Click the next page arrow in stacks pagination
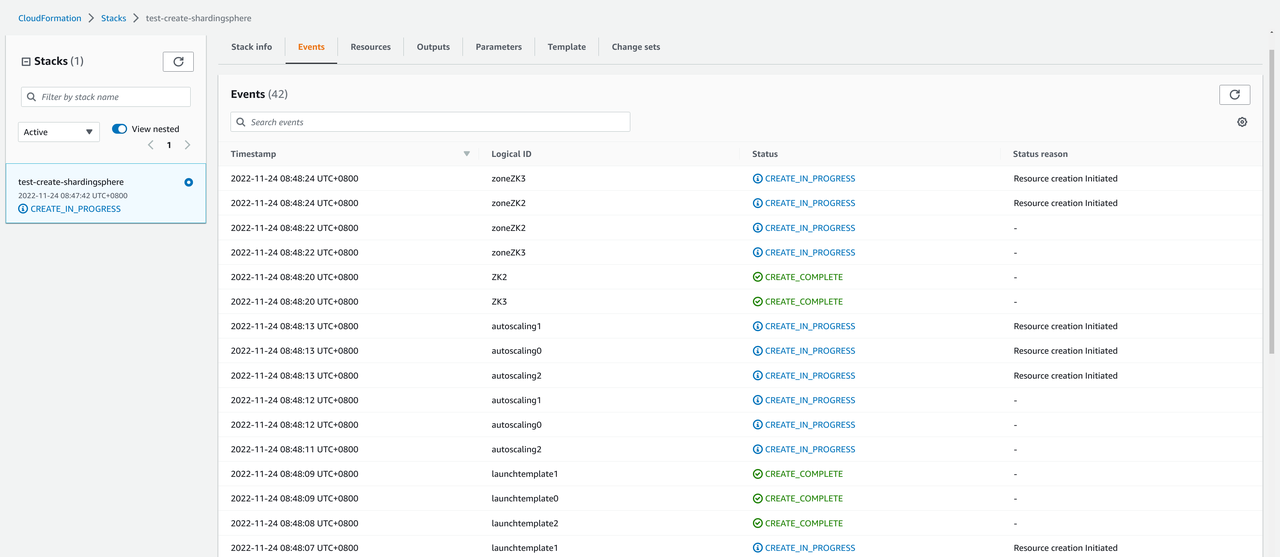This screenshot has height=557, width=1280. click(187, 145)
